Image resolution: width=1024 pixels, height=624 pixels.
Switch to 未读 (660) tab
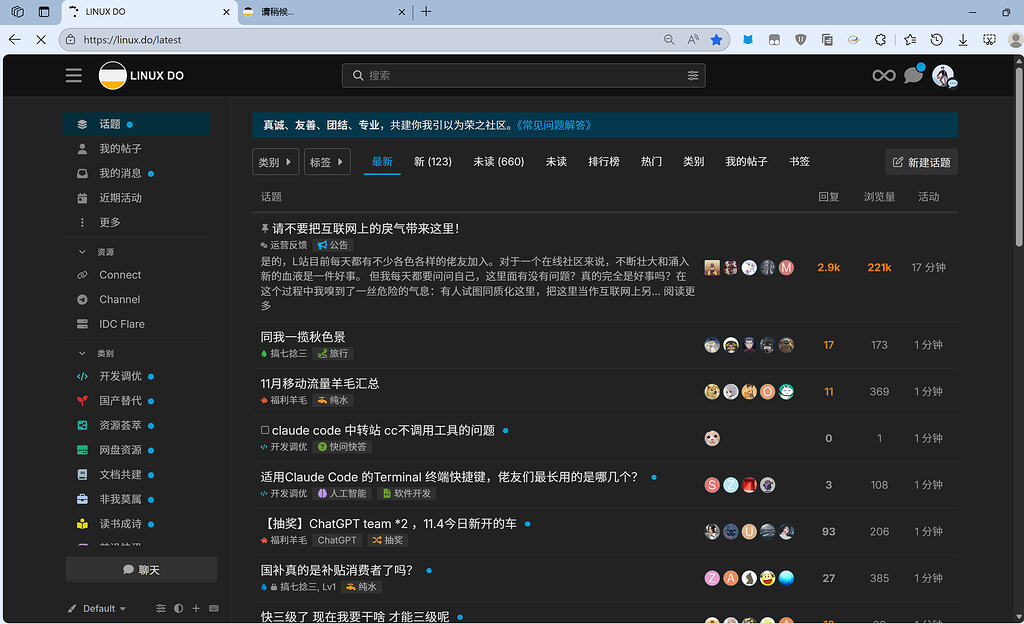pos(498,162)
